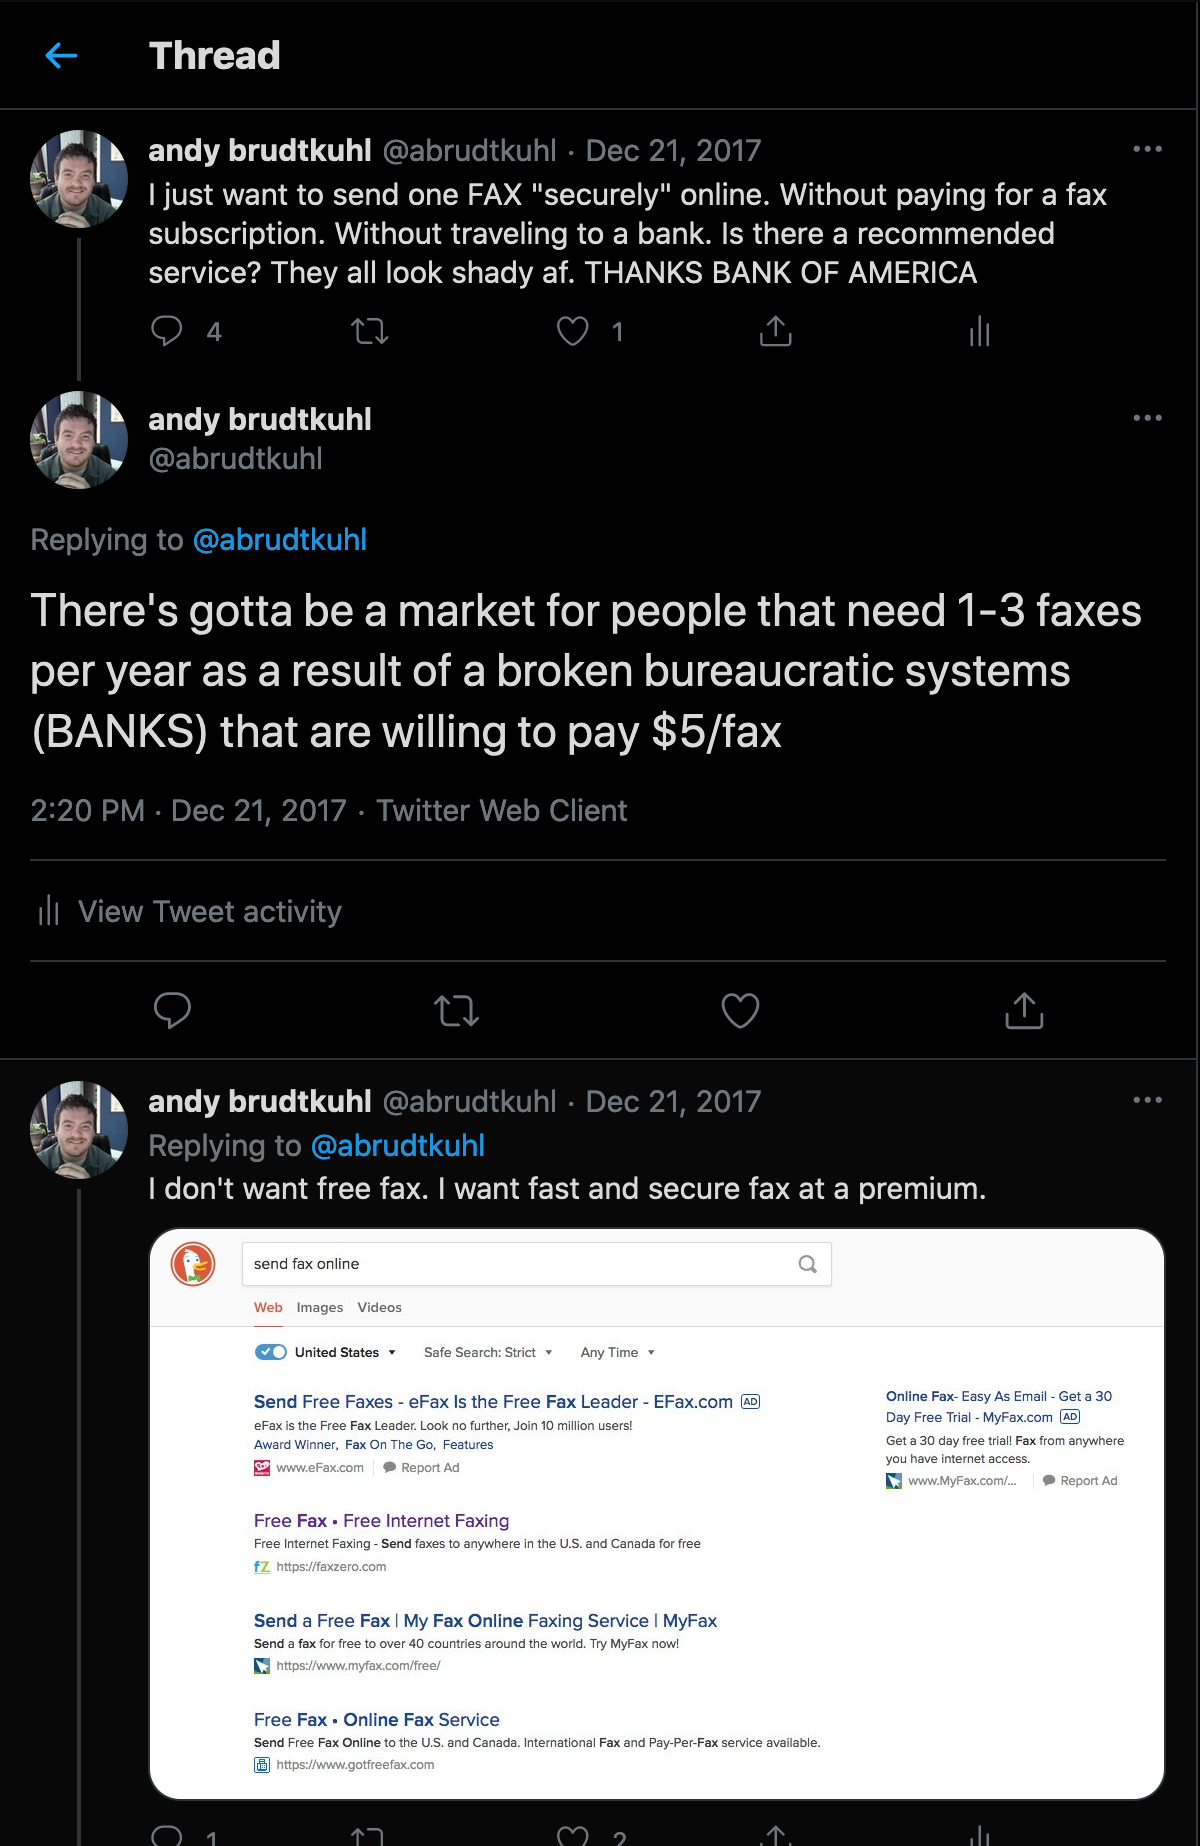Like the main $5/fax tweet
Viewport: 1200px width, 1846px height.
(741, 1010)
